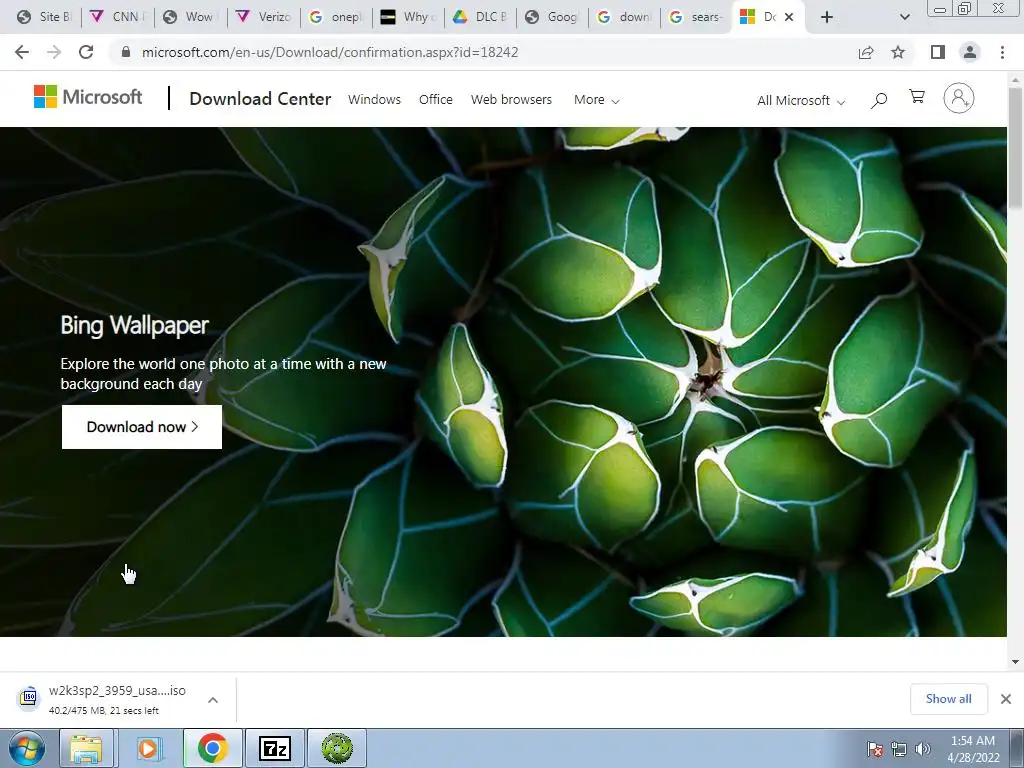Open the Windows navigation link
The image size is (1024, 768).
point(374,100)
